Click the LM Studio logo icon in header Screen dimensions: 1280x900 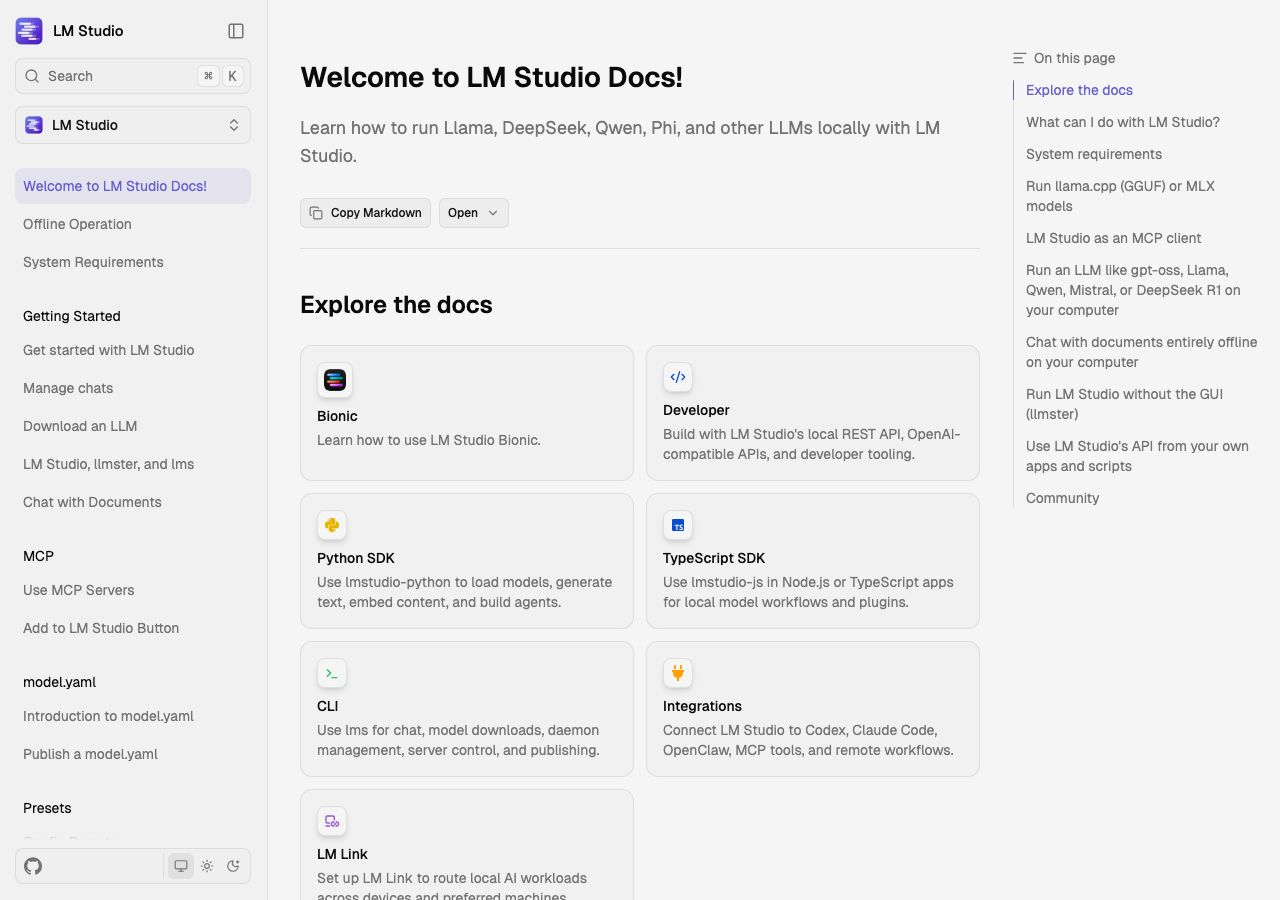point(29,31)
